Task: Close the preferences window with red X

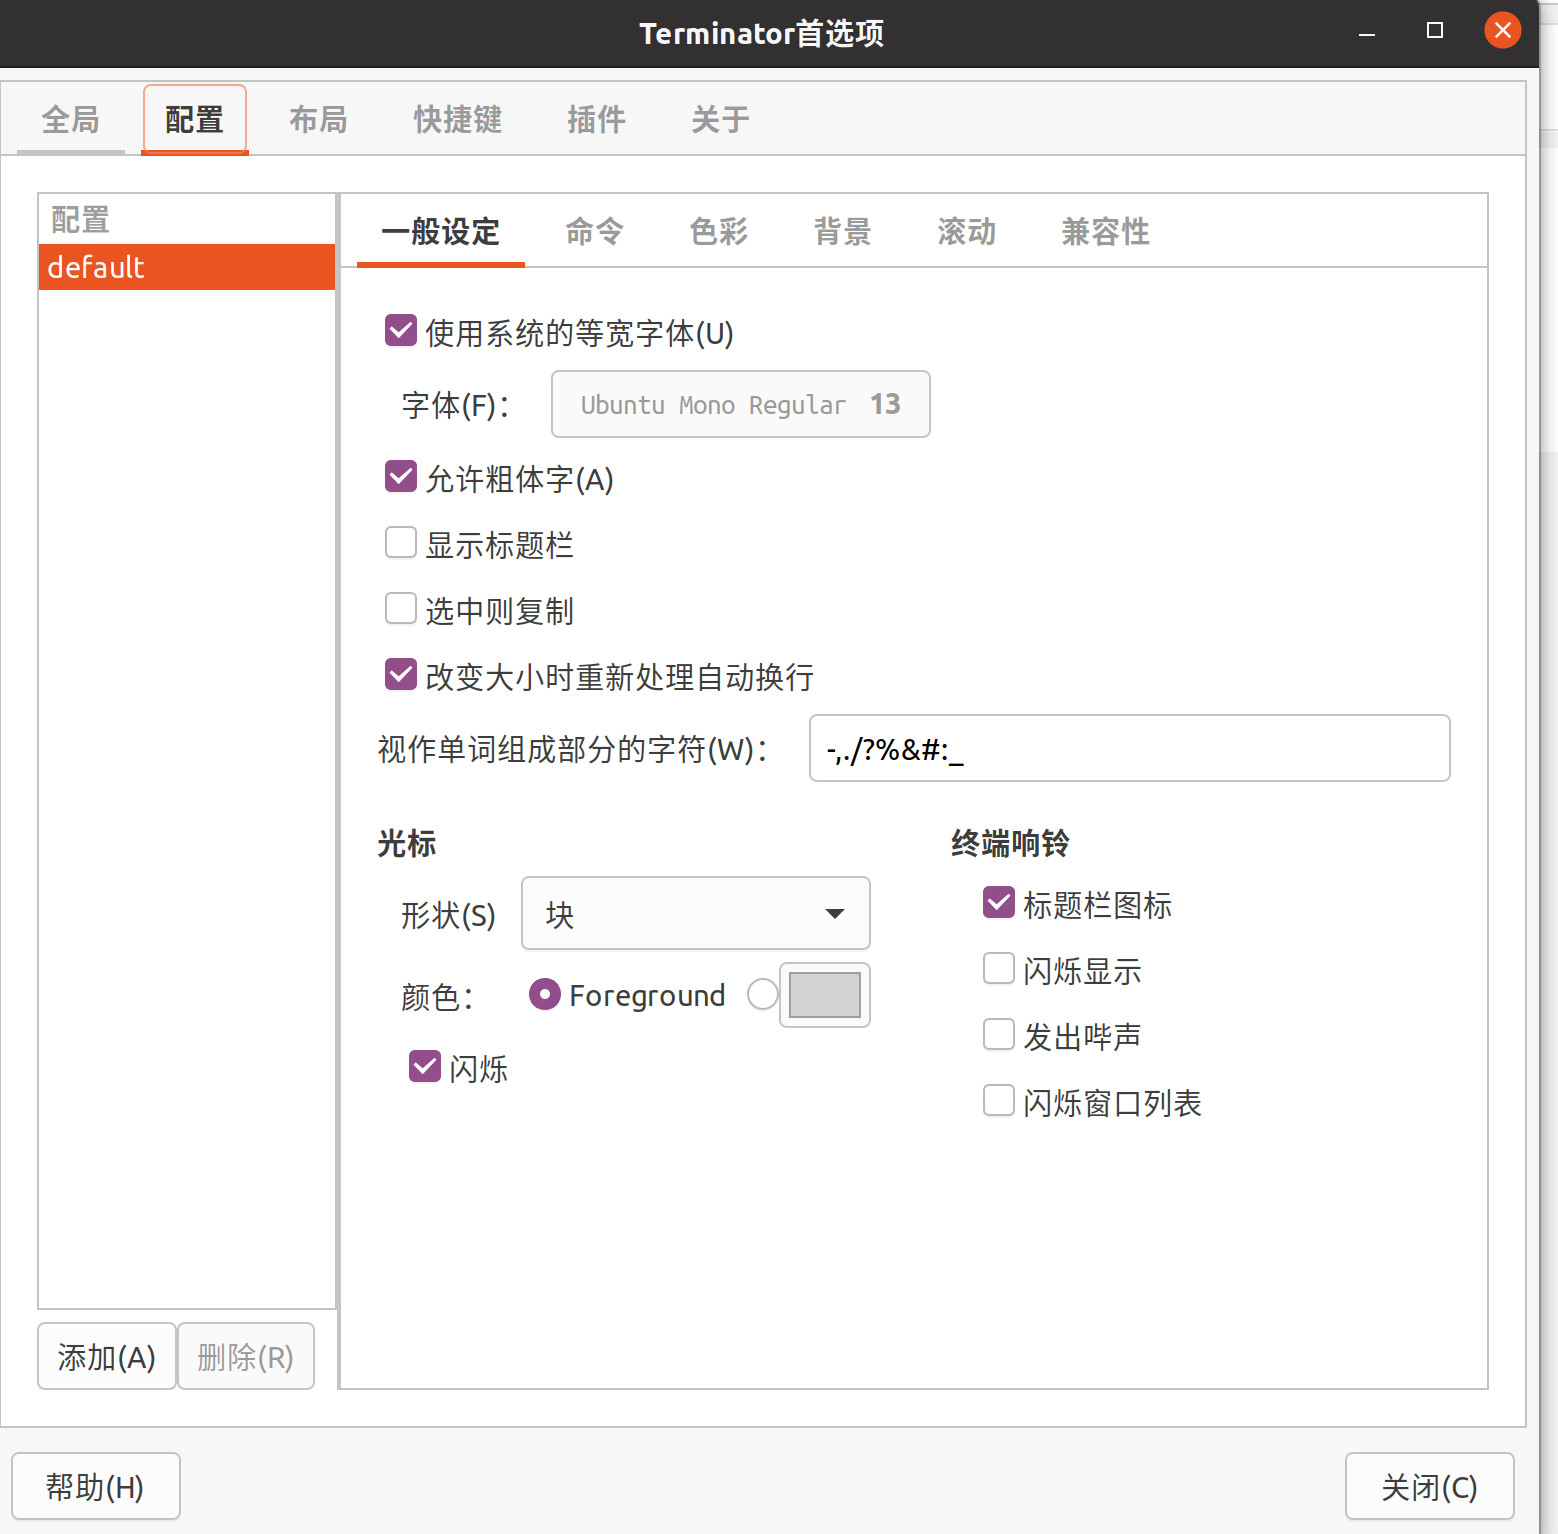Action: tap(1503, 31)
